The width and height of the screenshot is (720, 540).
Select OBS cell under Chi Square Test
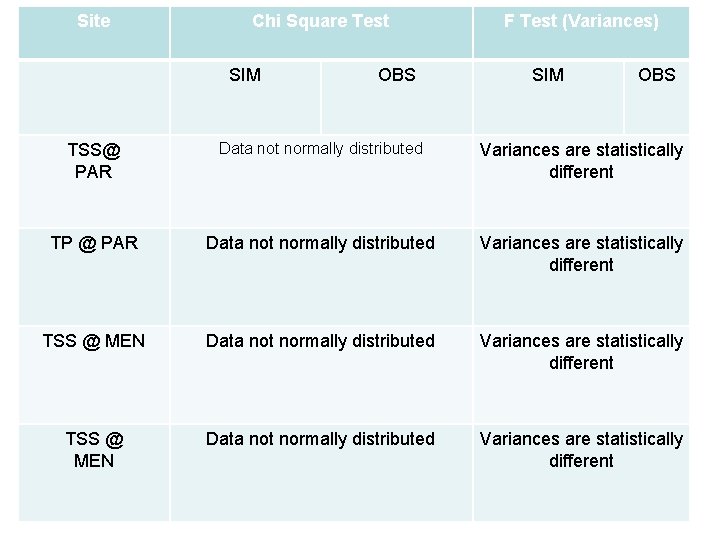[397, 97]
